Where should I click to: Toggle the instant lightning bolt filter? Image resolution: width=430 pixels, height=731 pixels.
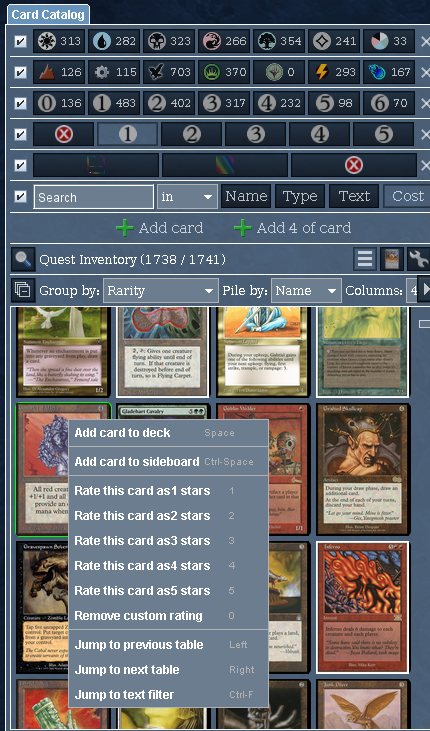334,72
